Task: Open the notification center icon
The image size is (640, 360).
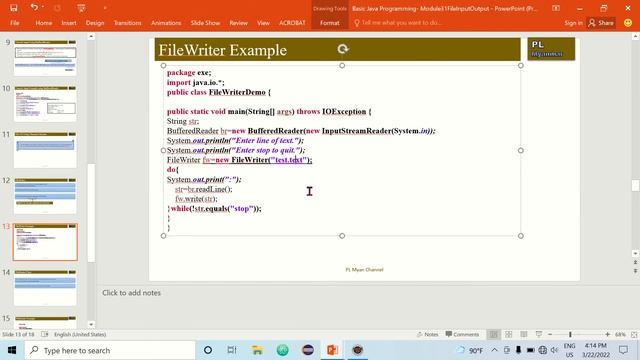Action: point(623,350)
